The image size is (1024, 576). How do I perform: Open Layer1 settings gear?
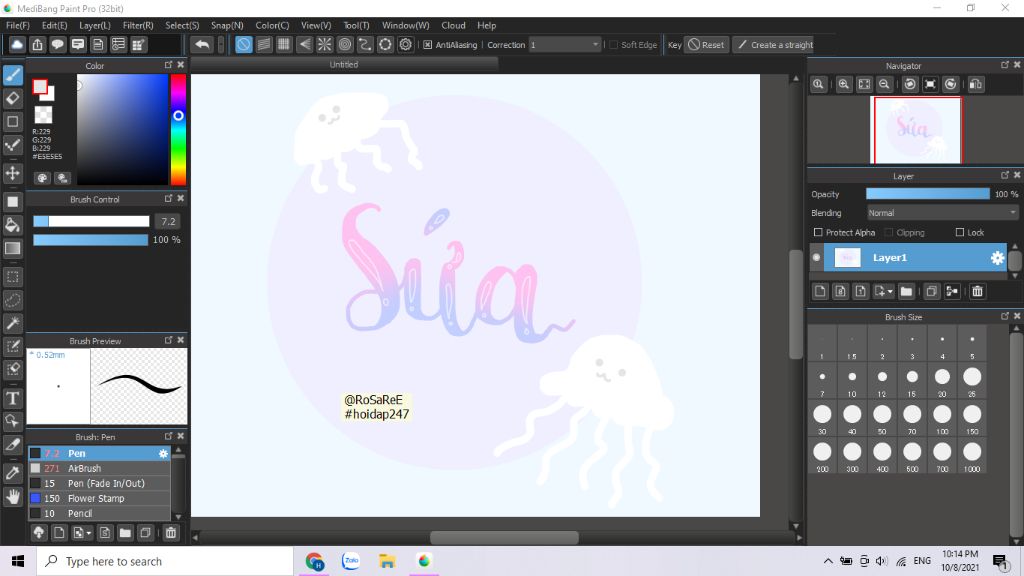tap(997, 258)
